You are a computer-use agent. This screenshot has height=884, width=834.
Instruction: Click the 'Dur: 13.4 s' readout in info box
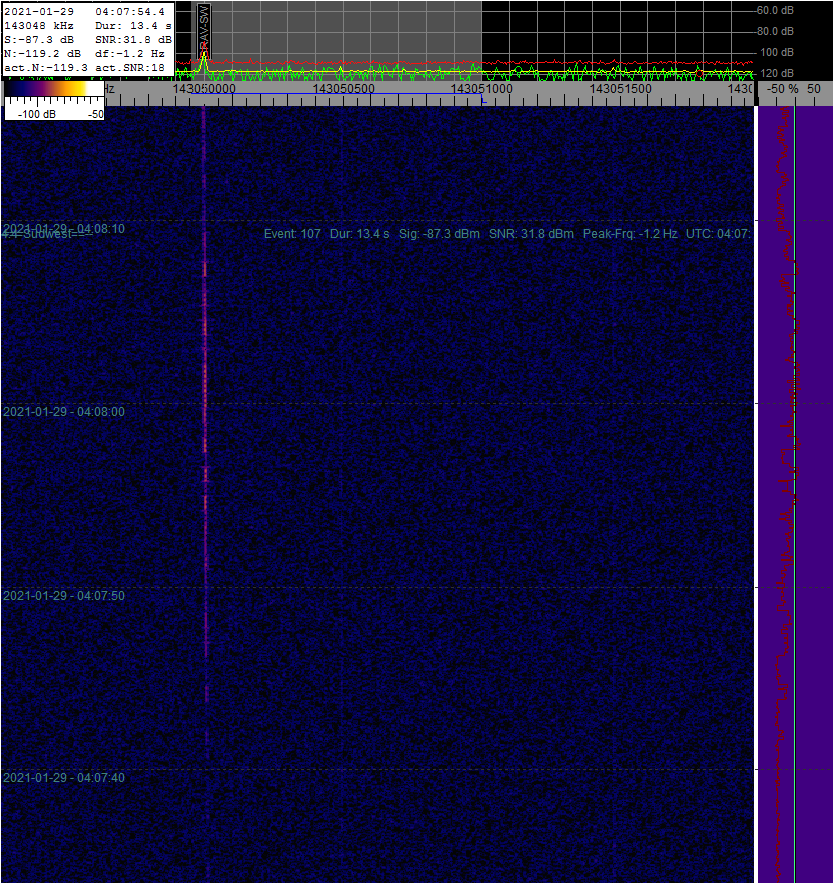[133, 25]
